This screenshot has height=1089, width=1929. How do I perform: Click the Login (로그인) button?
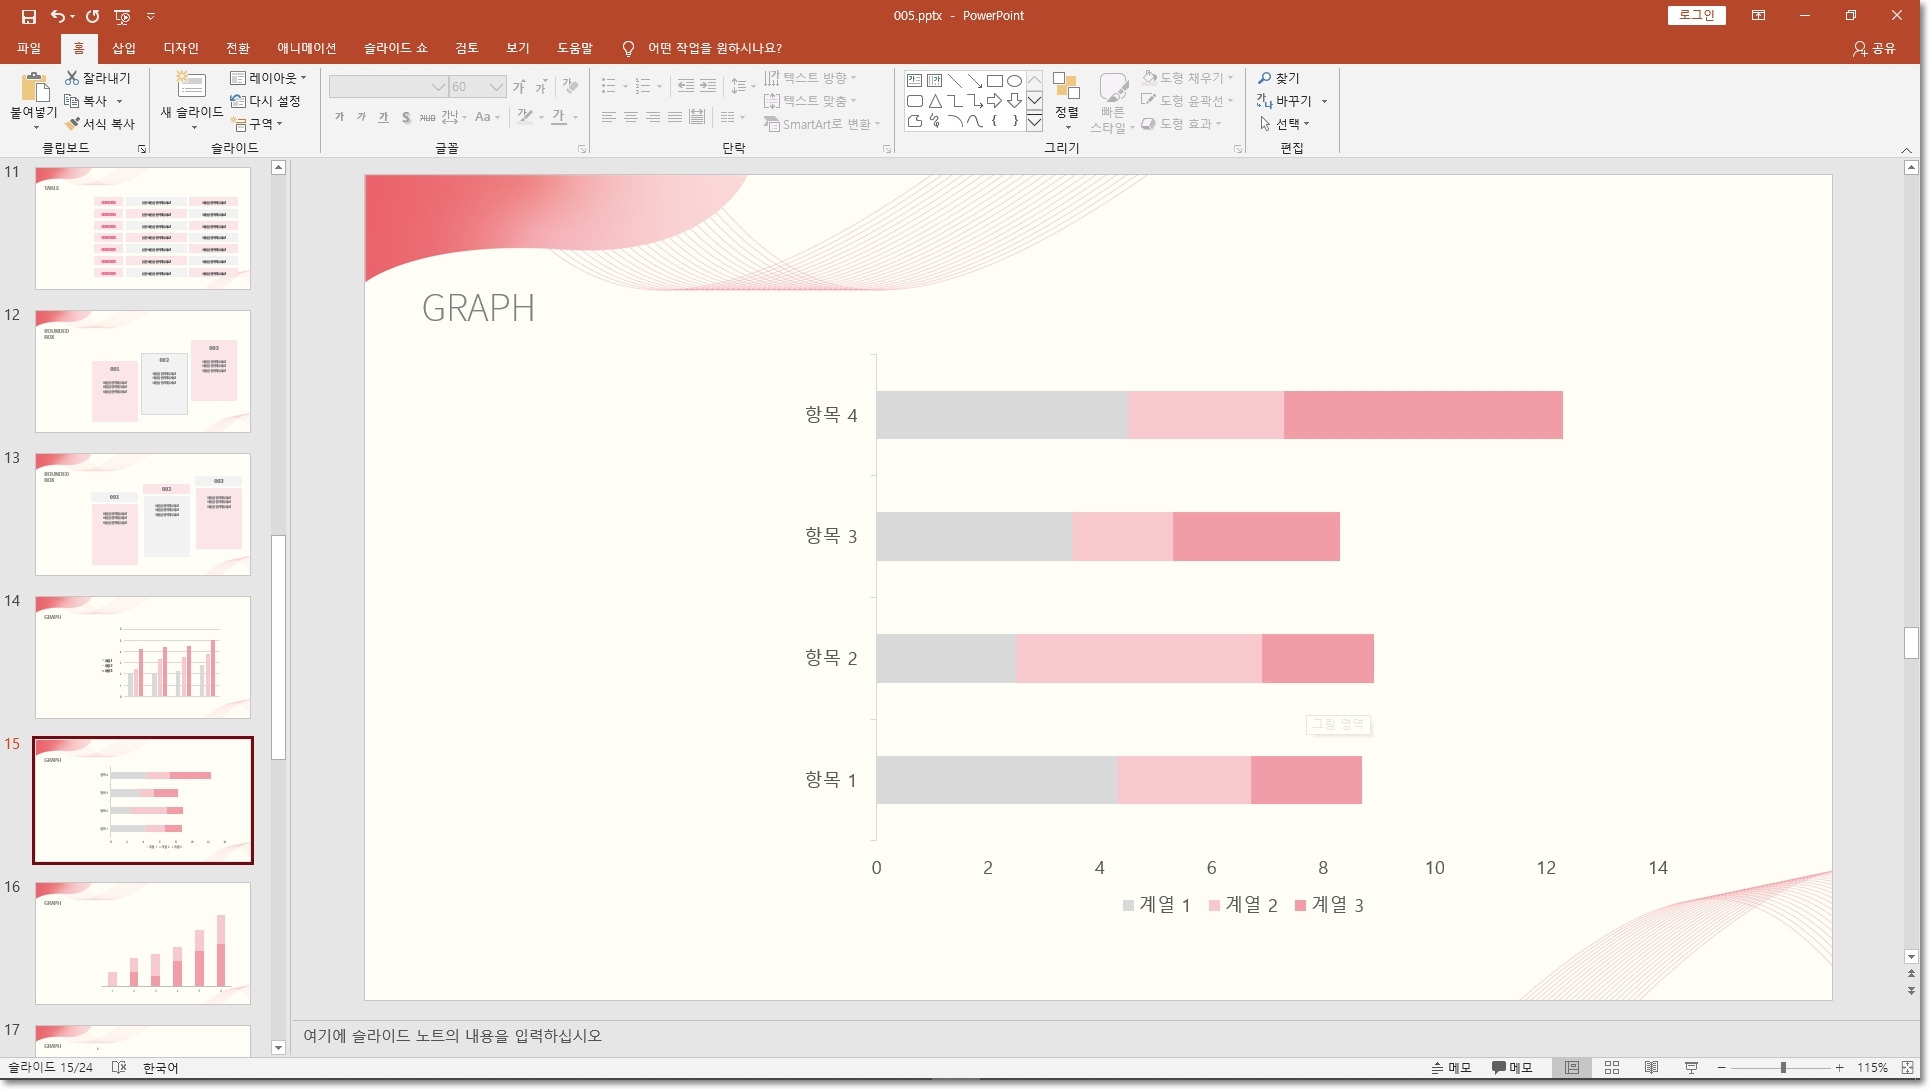(1696, 15)
